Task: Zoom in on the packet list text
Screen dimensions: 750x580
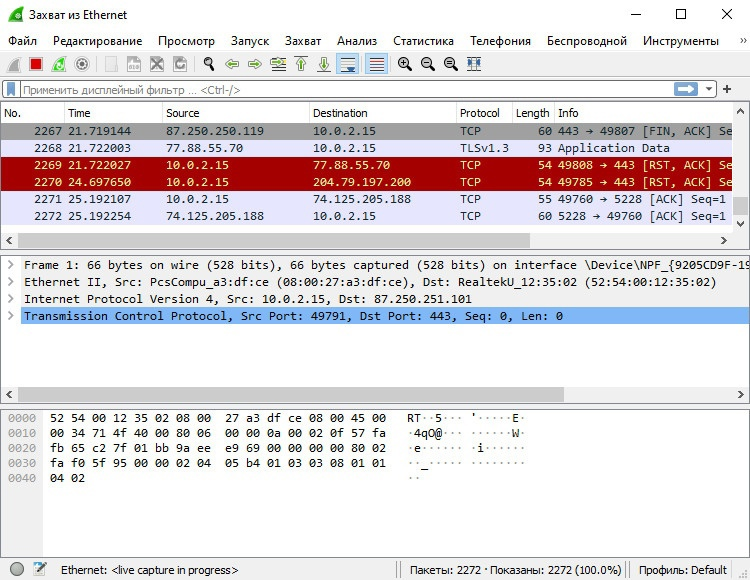Action: [405, 64]
